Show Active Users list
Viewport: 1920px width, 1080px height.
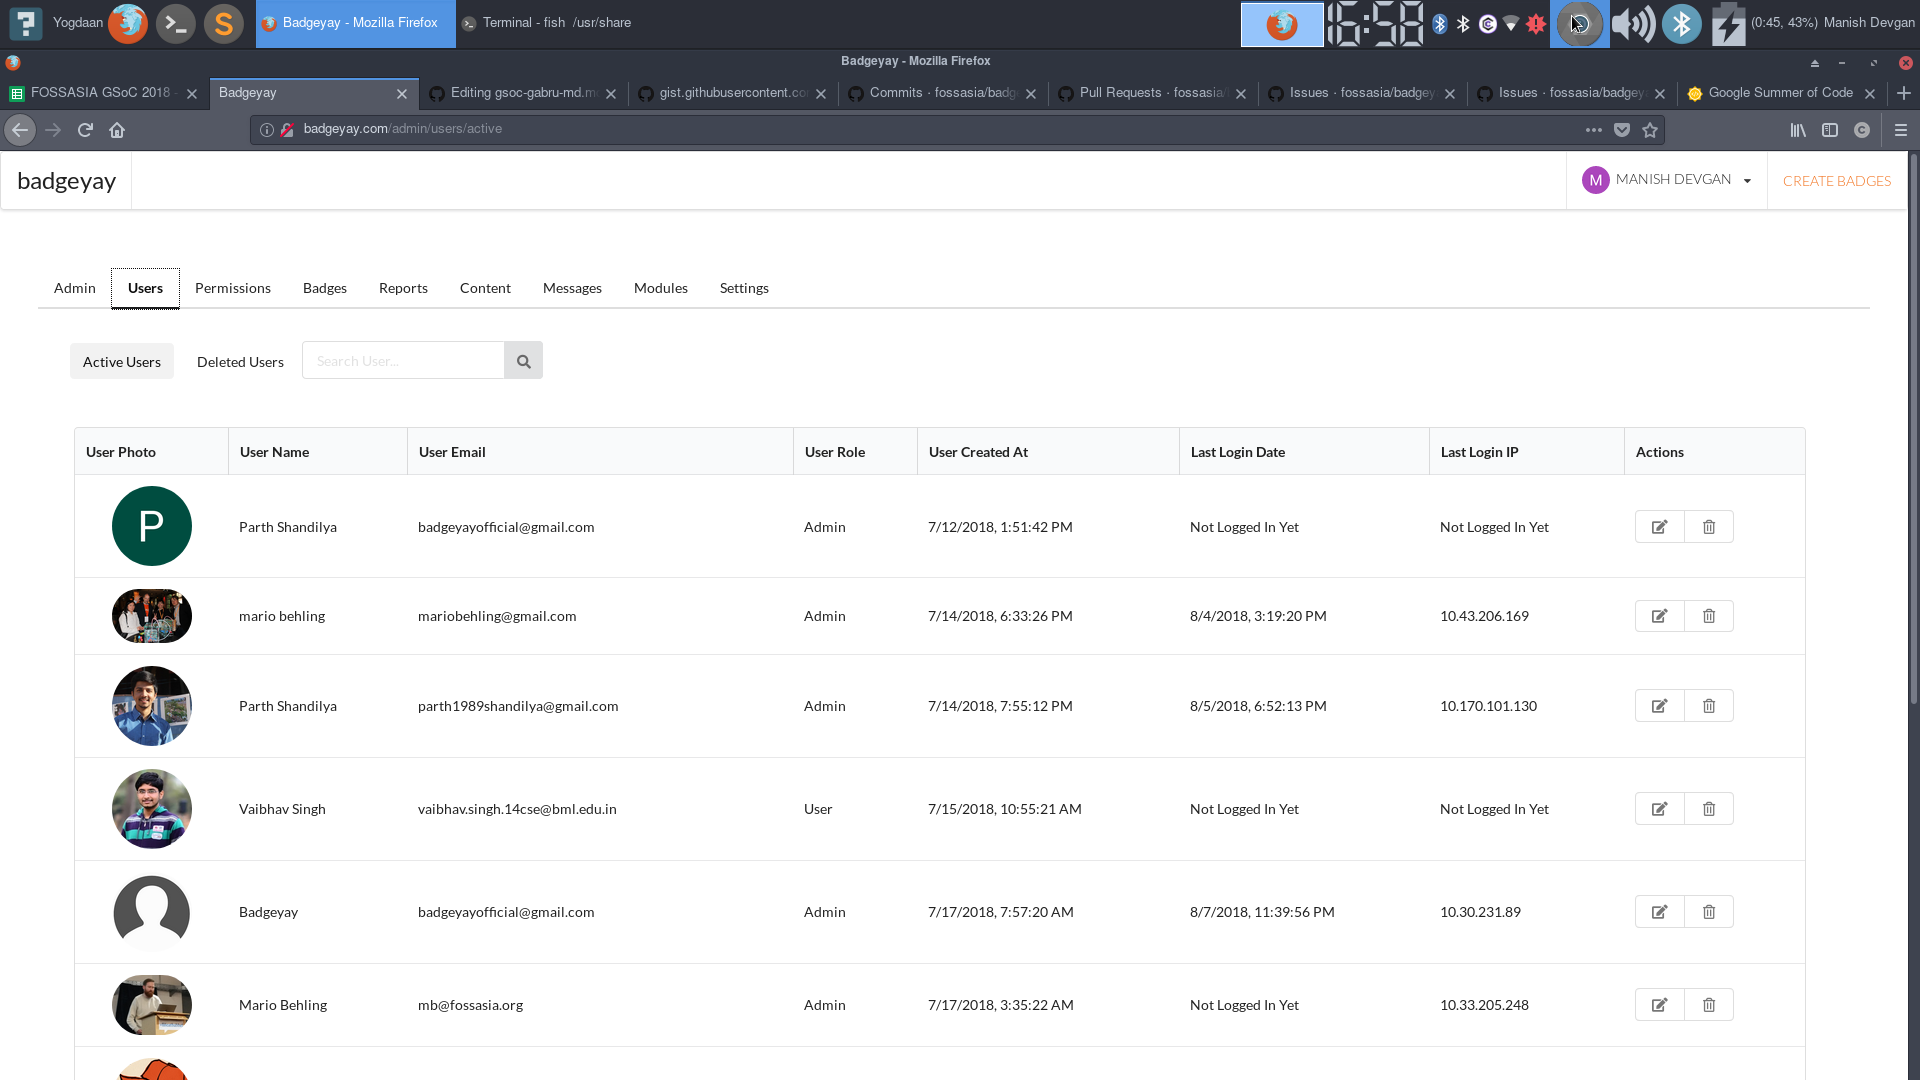[x=122, y=362]
